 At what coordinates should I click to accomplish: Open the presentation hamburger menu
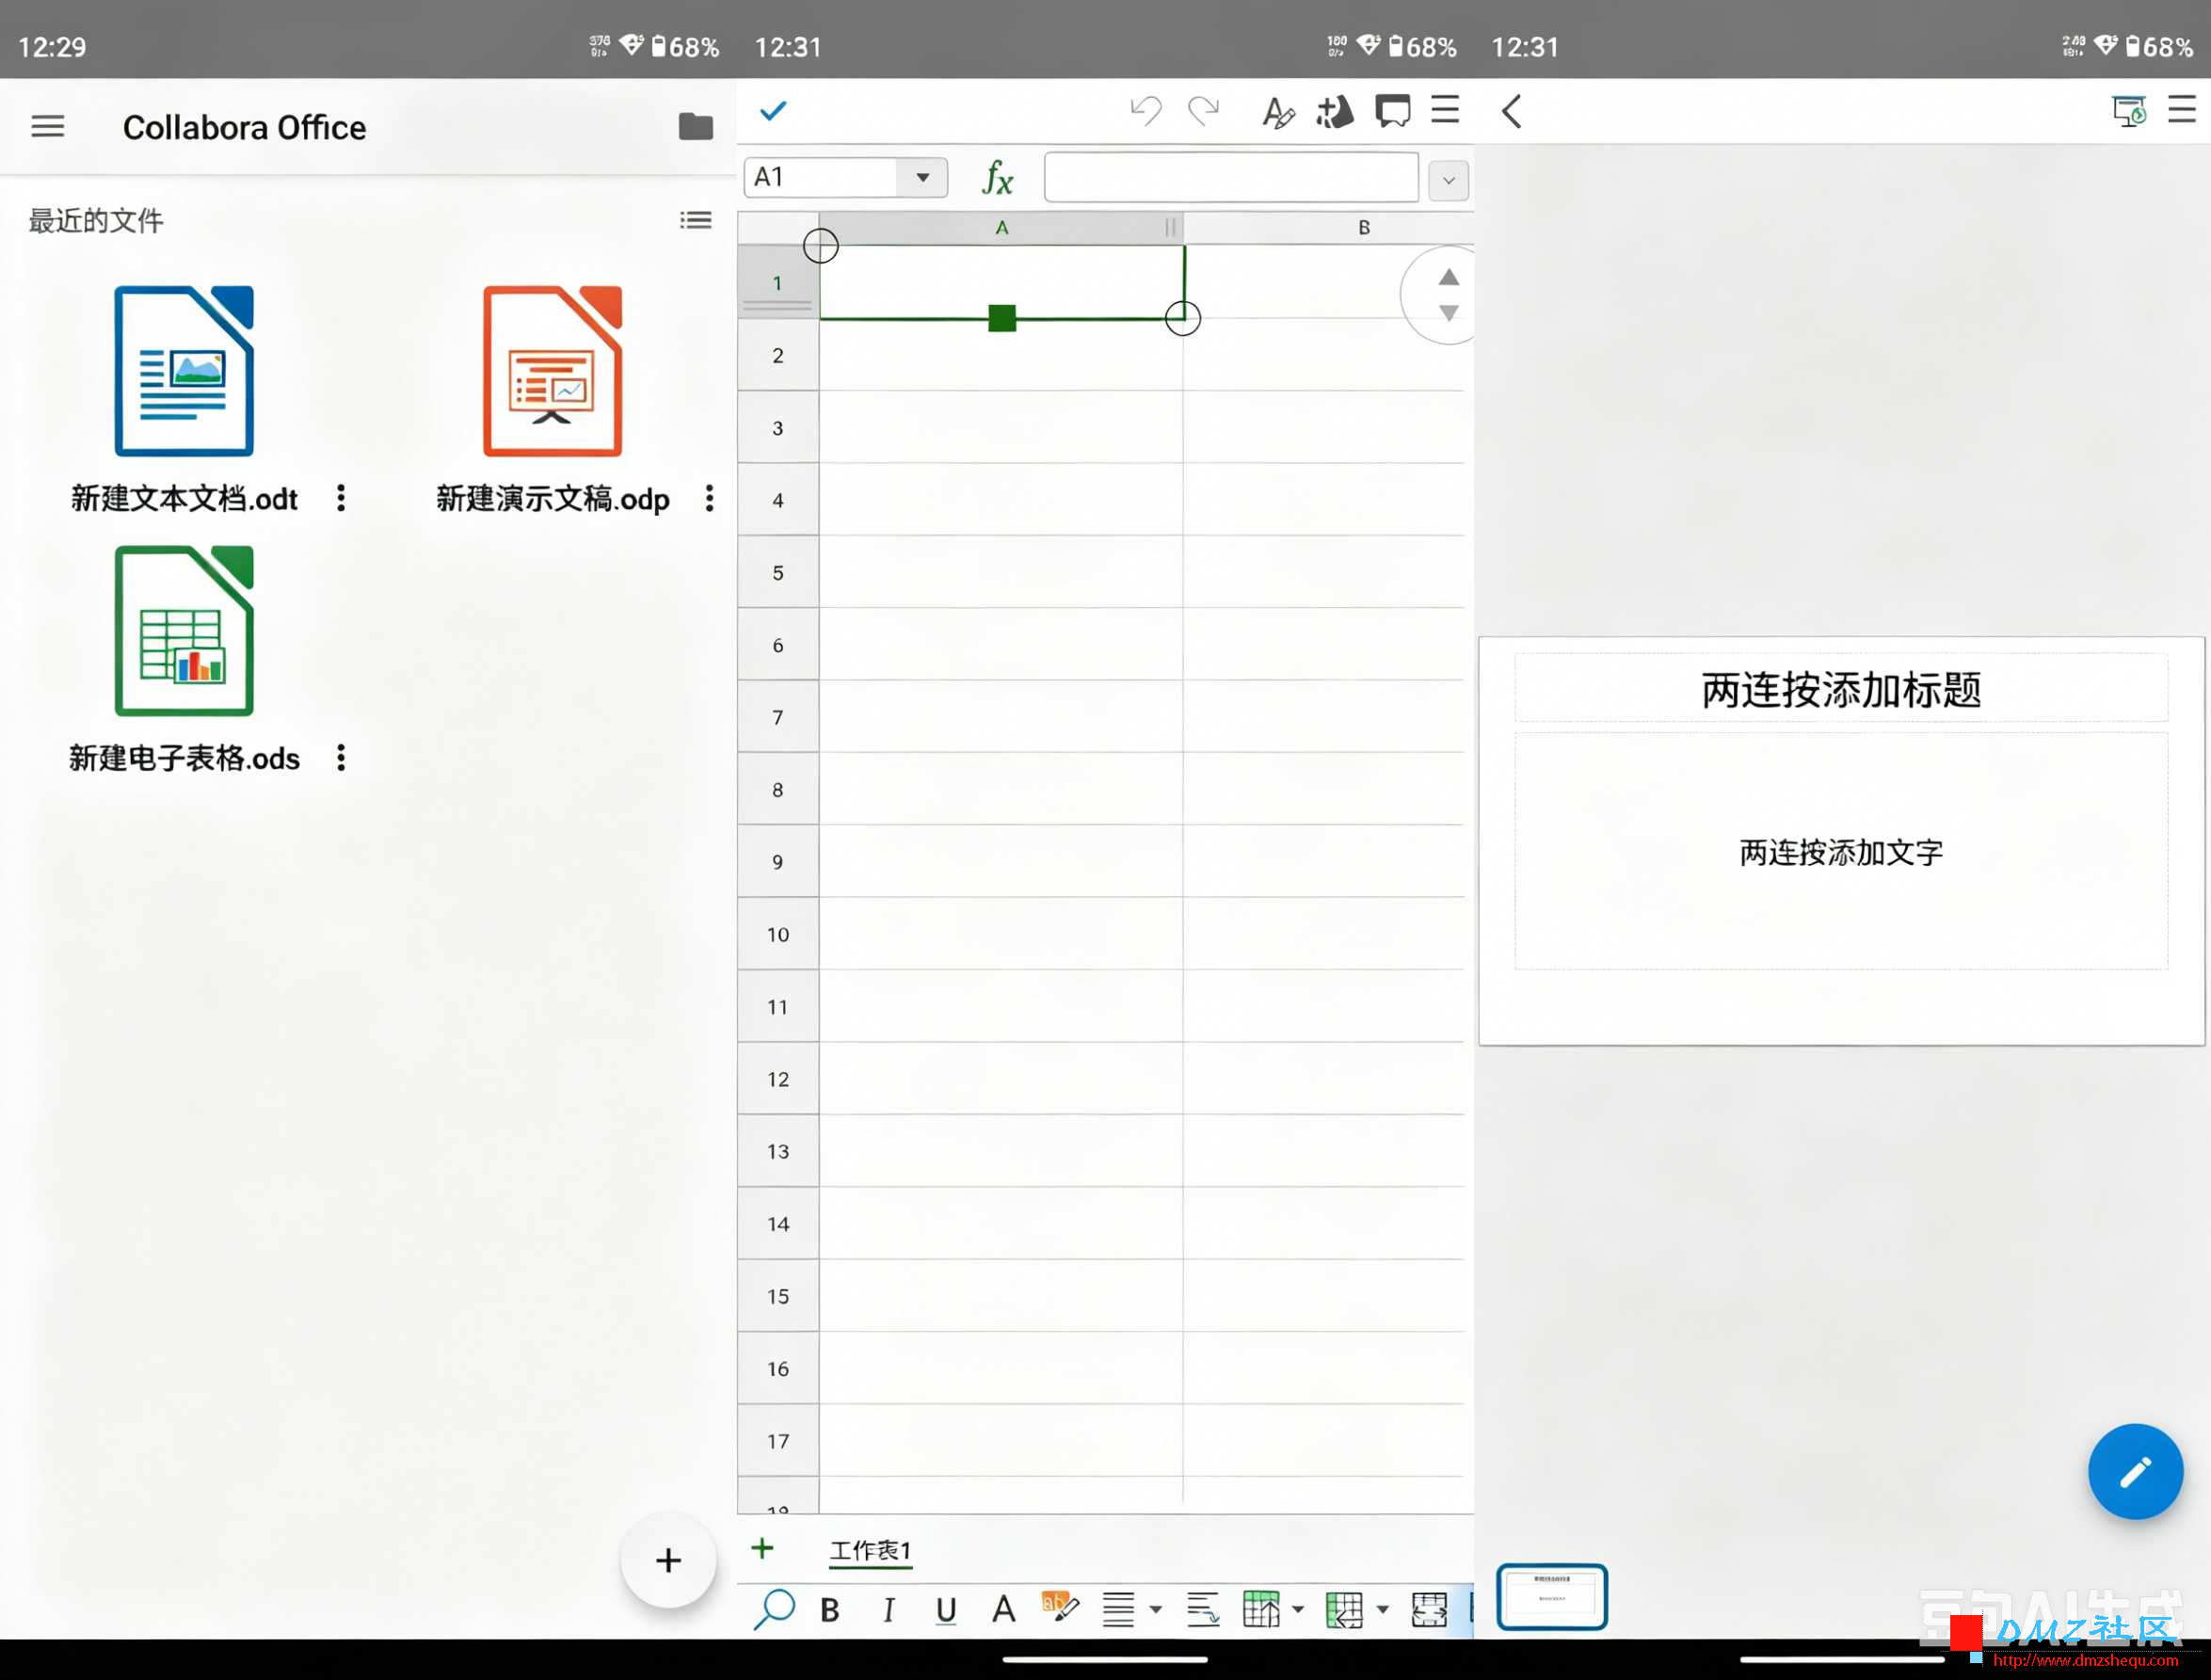coord(2182,109)
